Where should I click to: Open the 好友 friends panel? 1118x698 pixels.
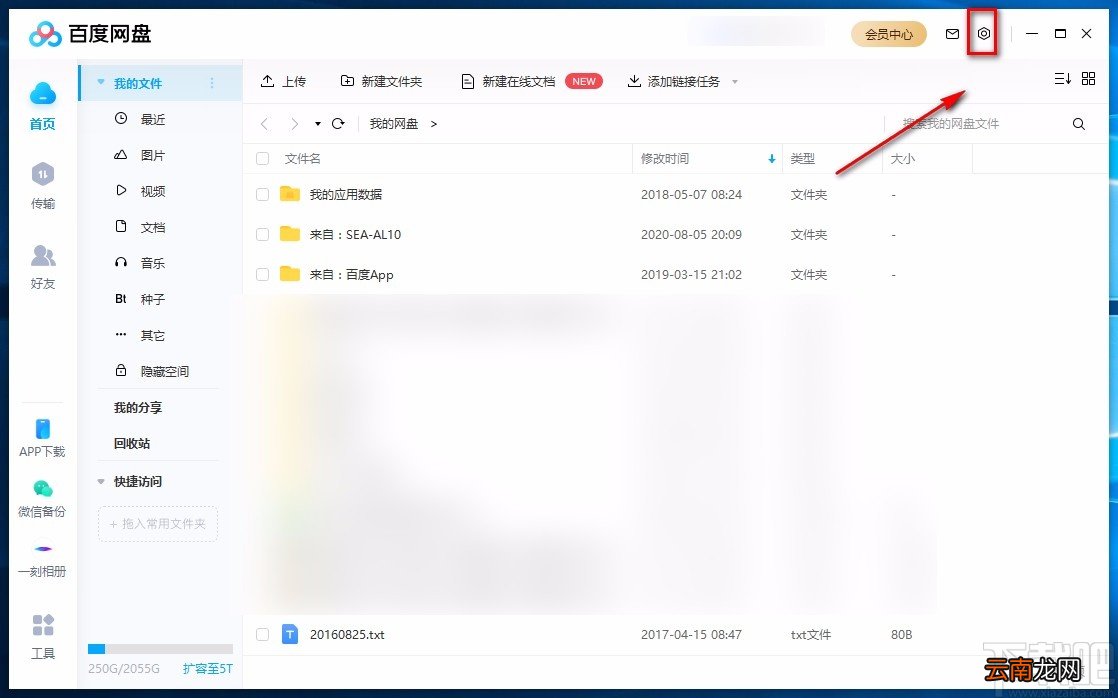point(43,266)
